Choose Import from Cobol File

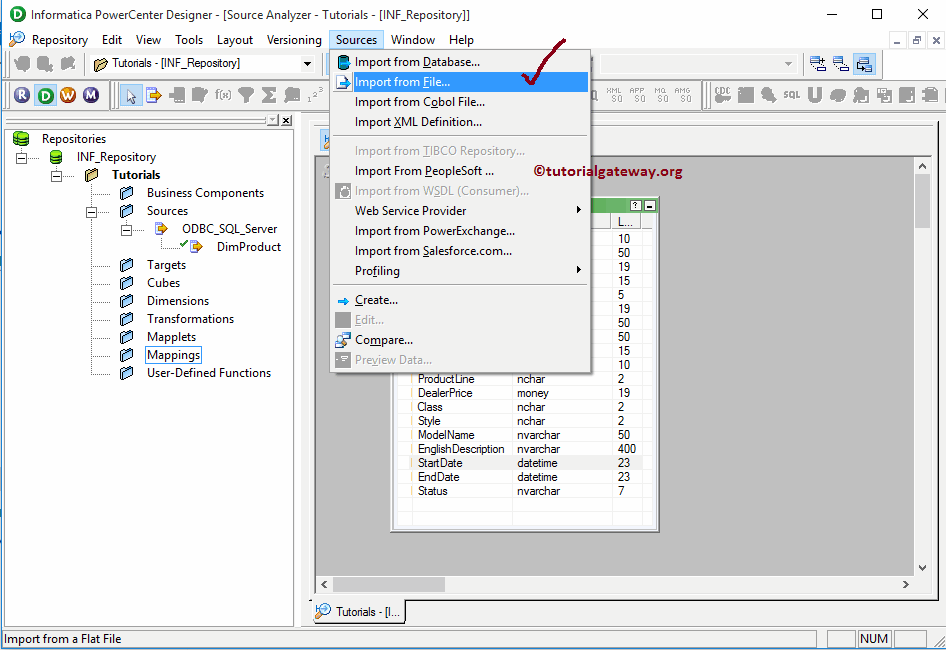click(x=459, y=102)
